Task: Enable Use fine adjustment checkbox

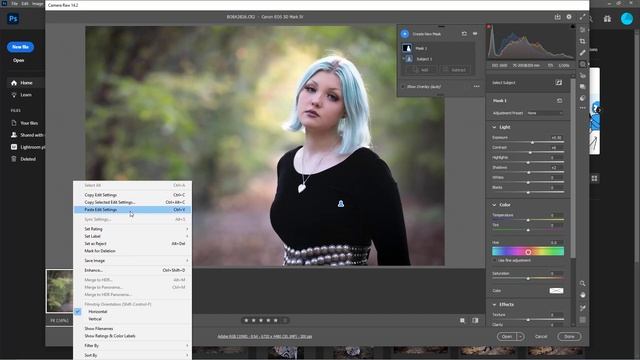Action: point(495,260)
